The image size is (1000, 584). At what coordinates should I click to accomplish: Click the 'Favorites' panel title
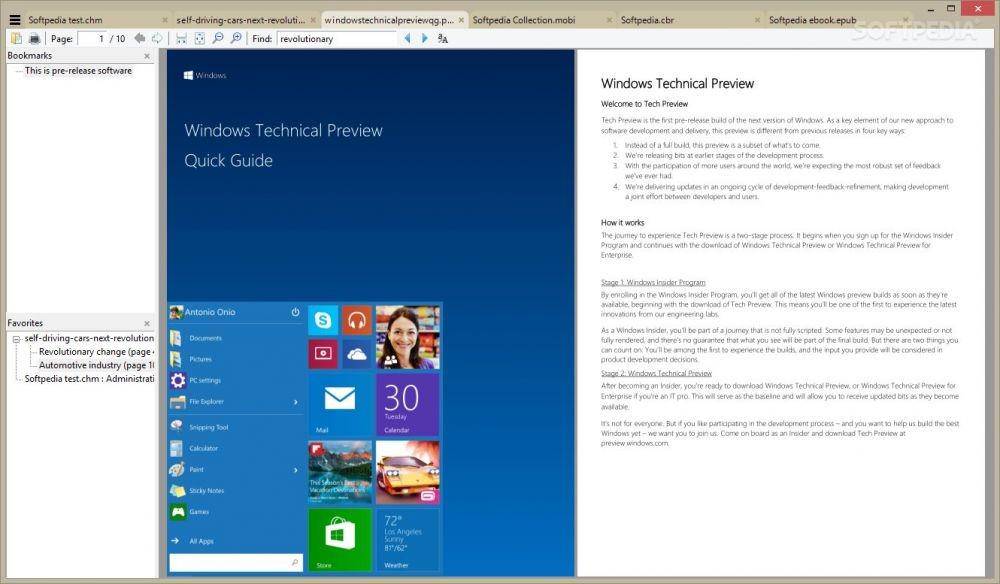pos(25,323)
